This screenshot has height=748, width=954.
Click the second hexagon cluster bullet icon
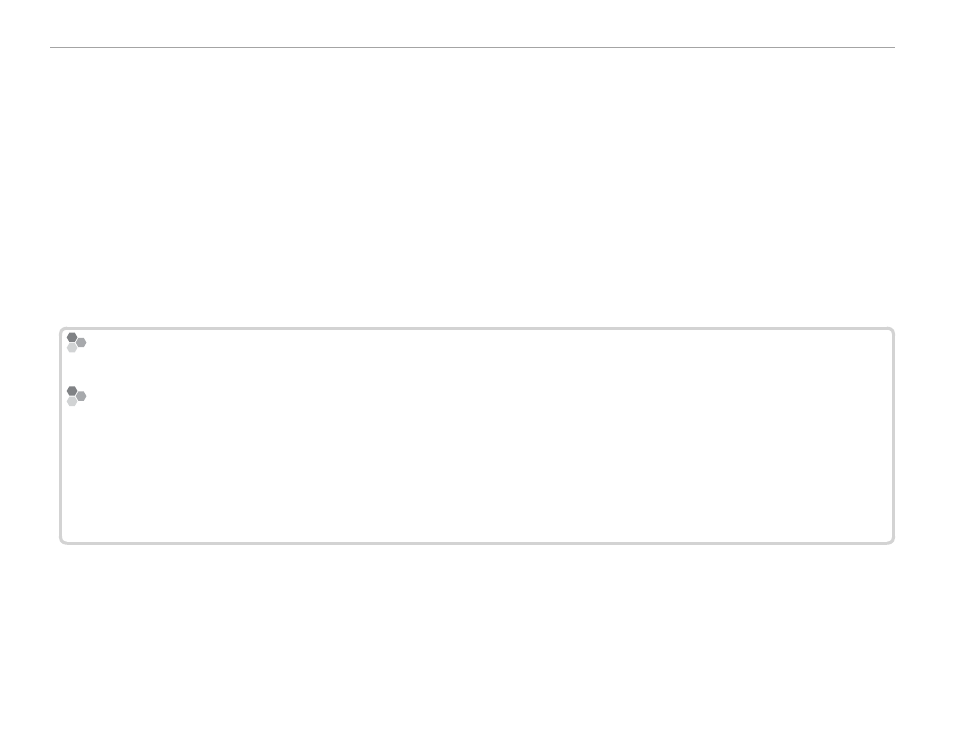[x=76, y=396]
